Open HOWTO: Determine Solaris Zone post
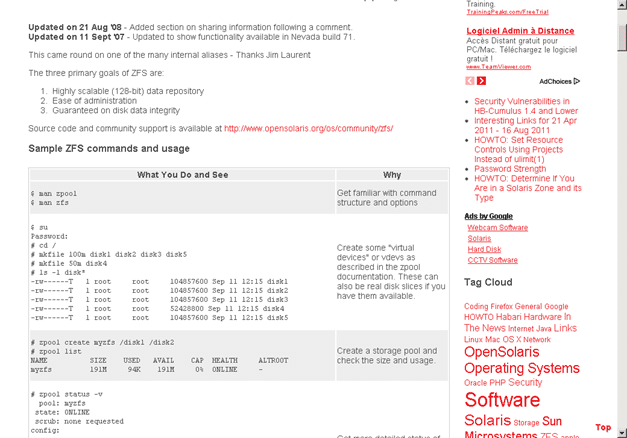This screenshot has height=438, width=627. 528,188
